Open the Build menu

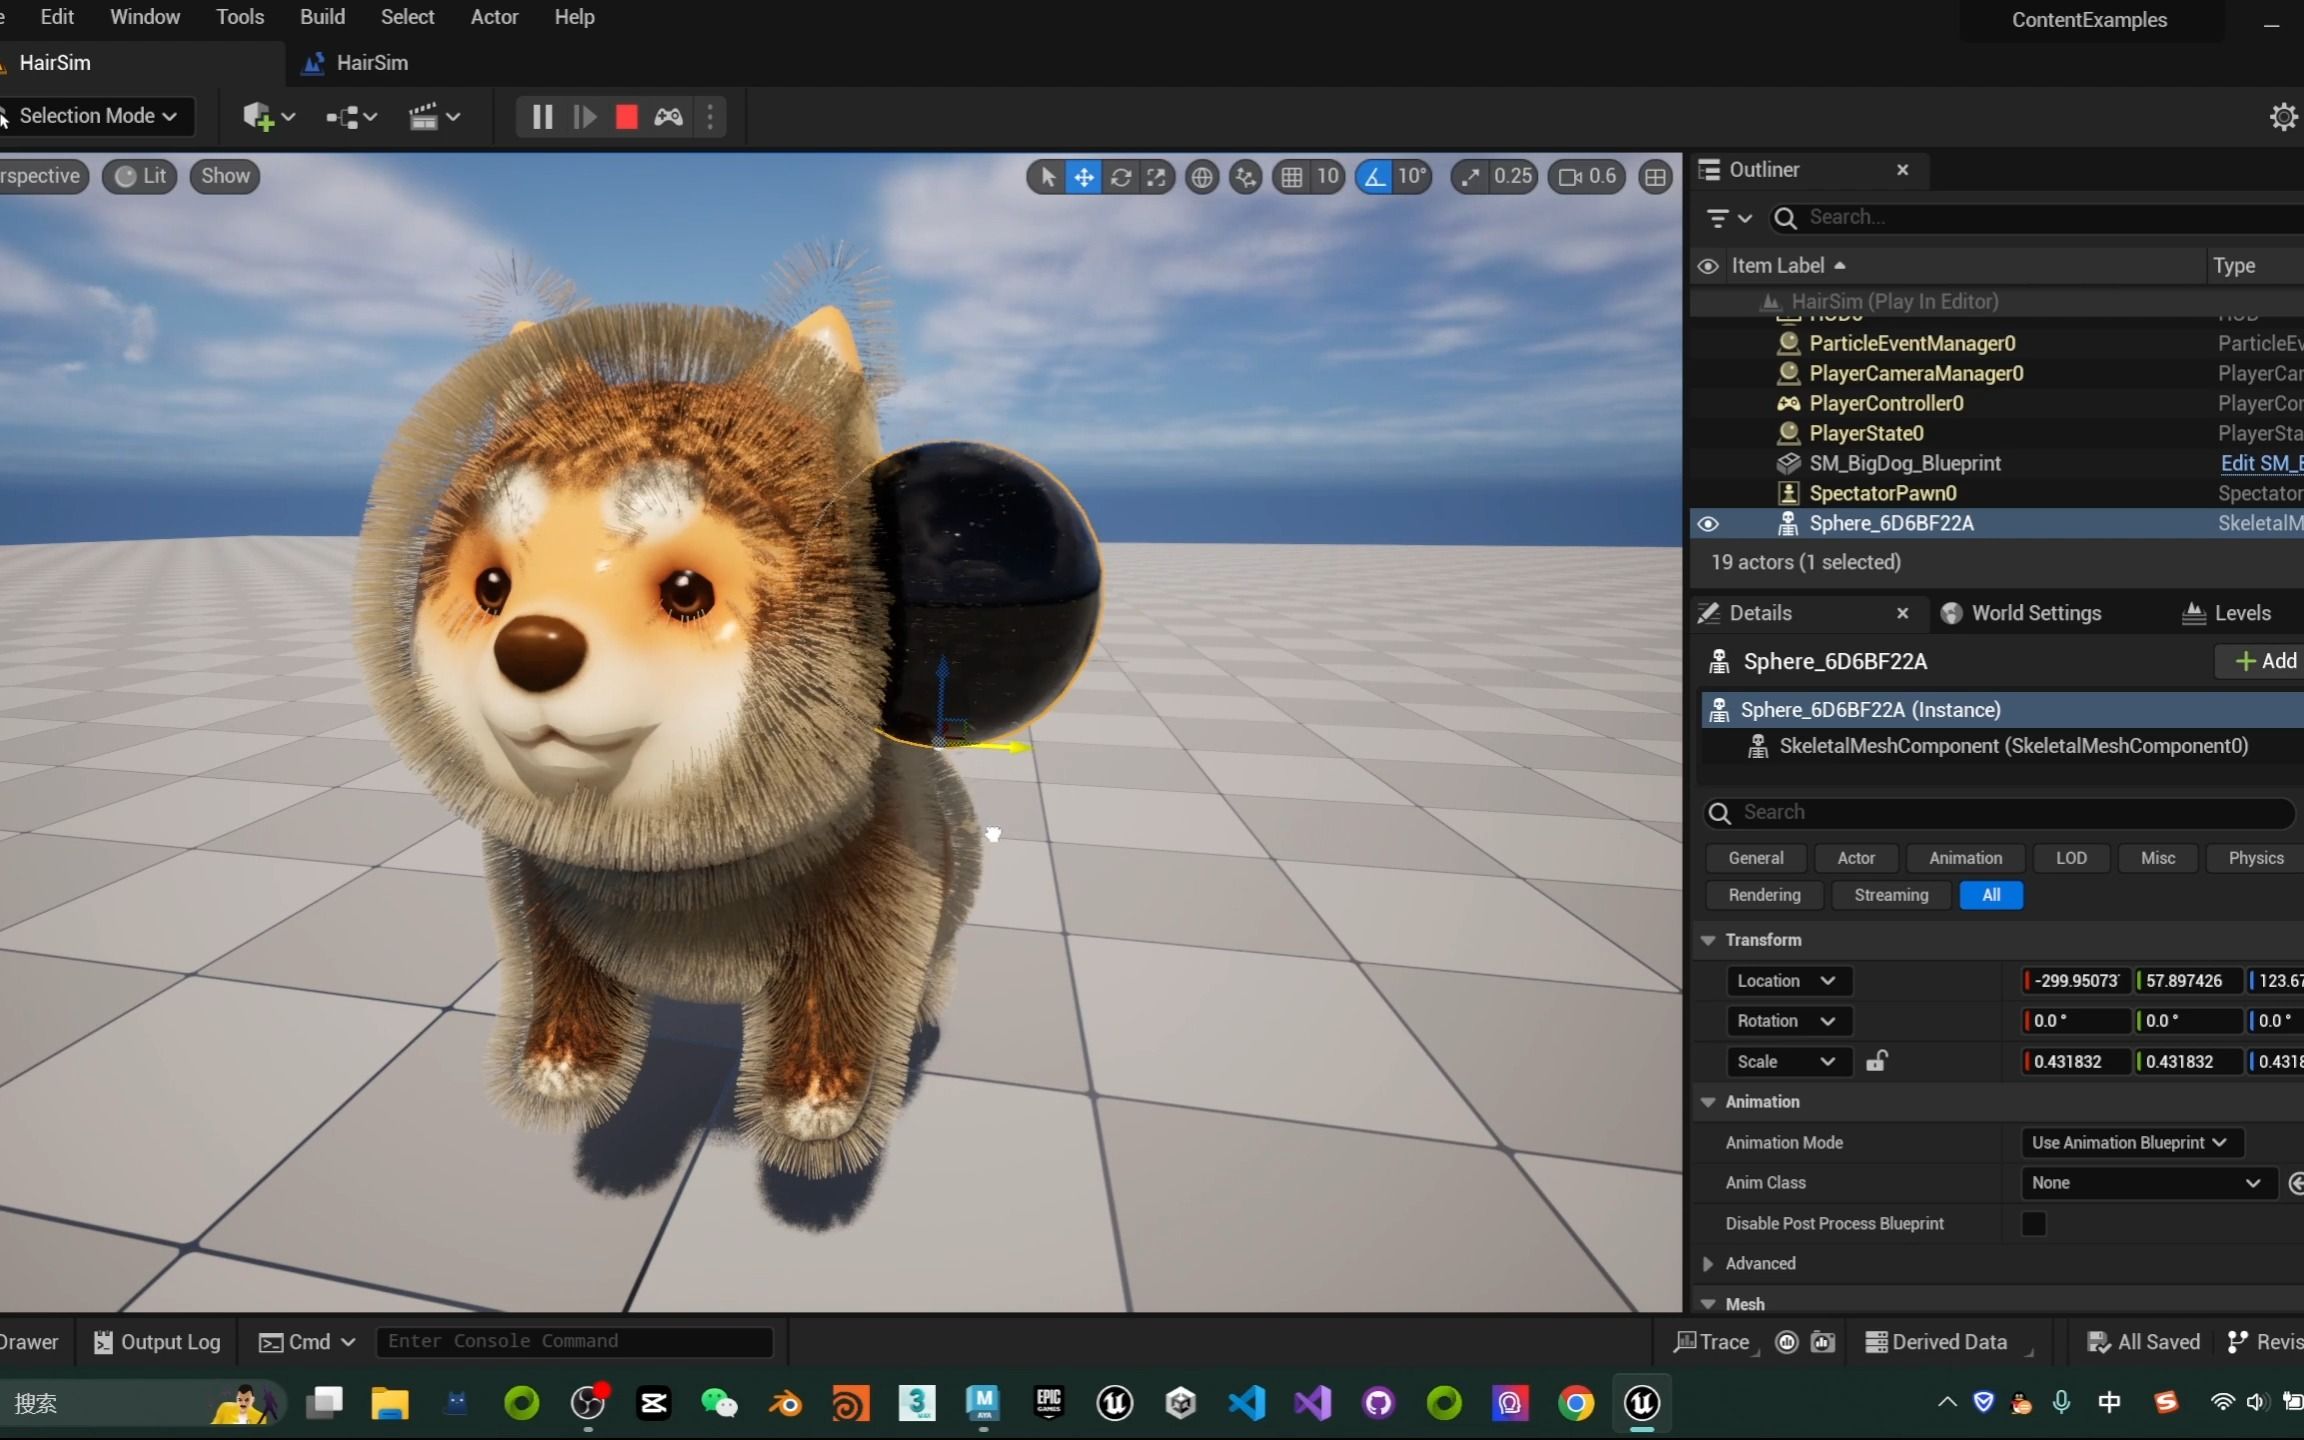[x=322, y=17]
